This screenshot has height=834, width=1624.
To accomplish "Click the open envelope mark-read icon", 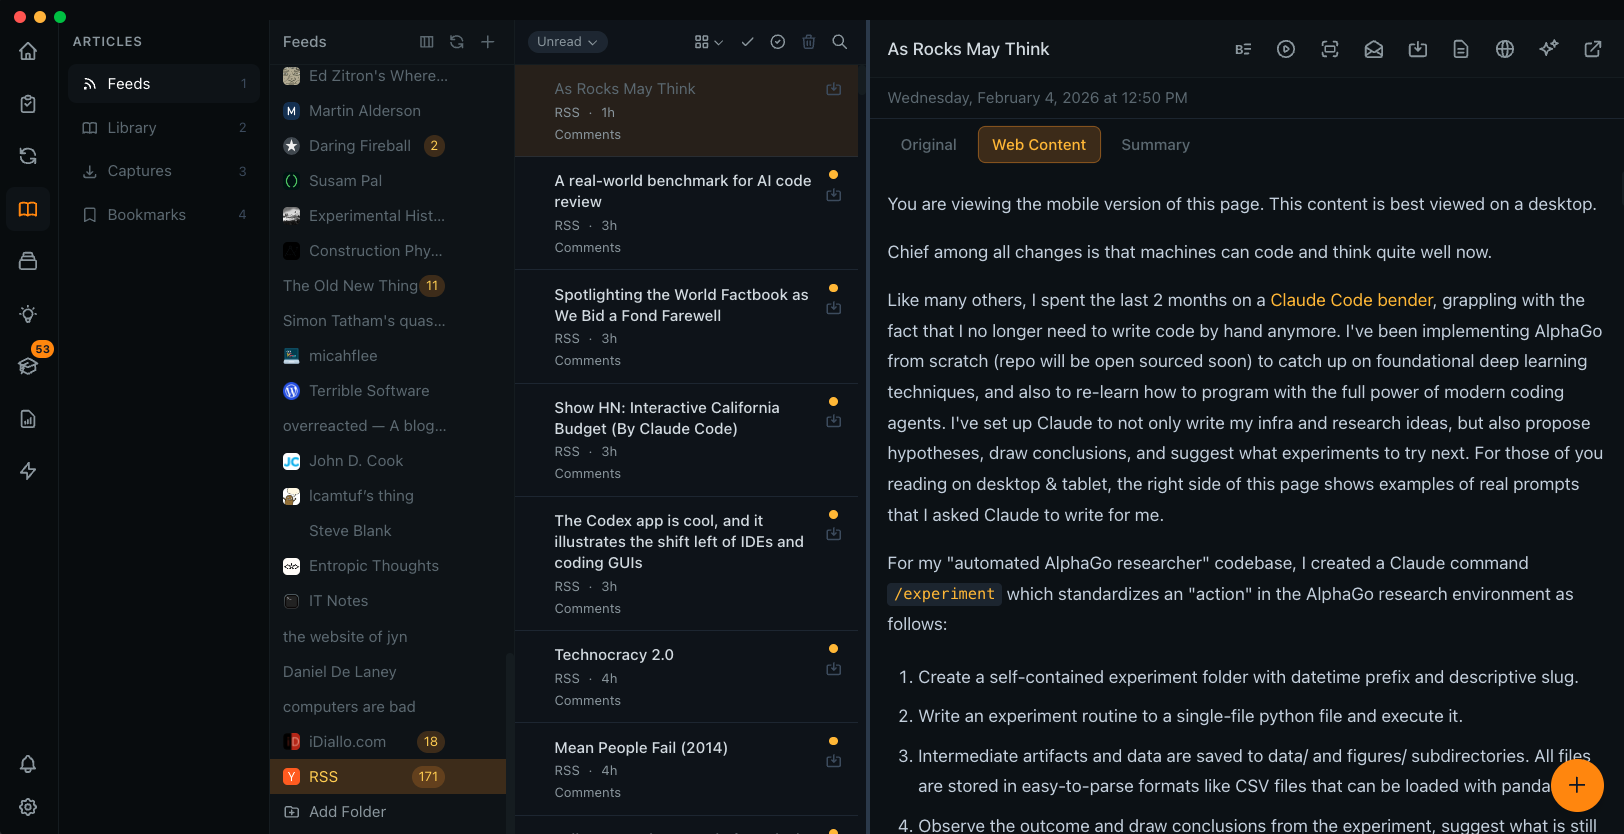I will pos(1374,49).
